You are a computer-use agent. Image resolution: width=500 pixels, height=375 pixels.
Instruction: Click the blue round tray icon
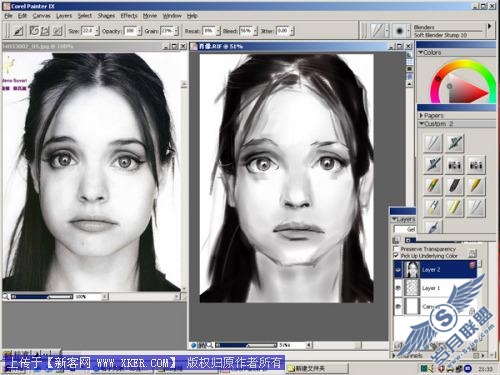click(467, 369)
